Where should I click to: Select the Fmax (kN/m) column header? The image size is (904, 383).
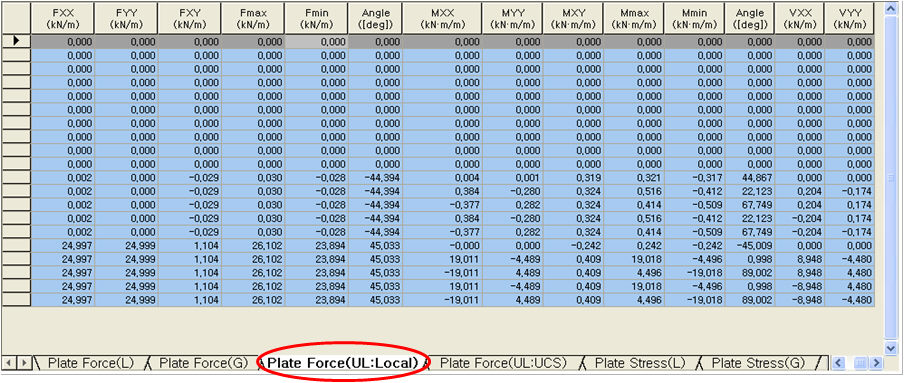pyautogui.click(x=252, y=18)
